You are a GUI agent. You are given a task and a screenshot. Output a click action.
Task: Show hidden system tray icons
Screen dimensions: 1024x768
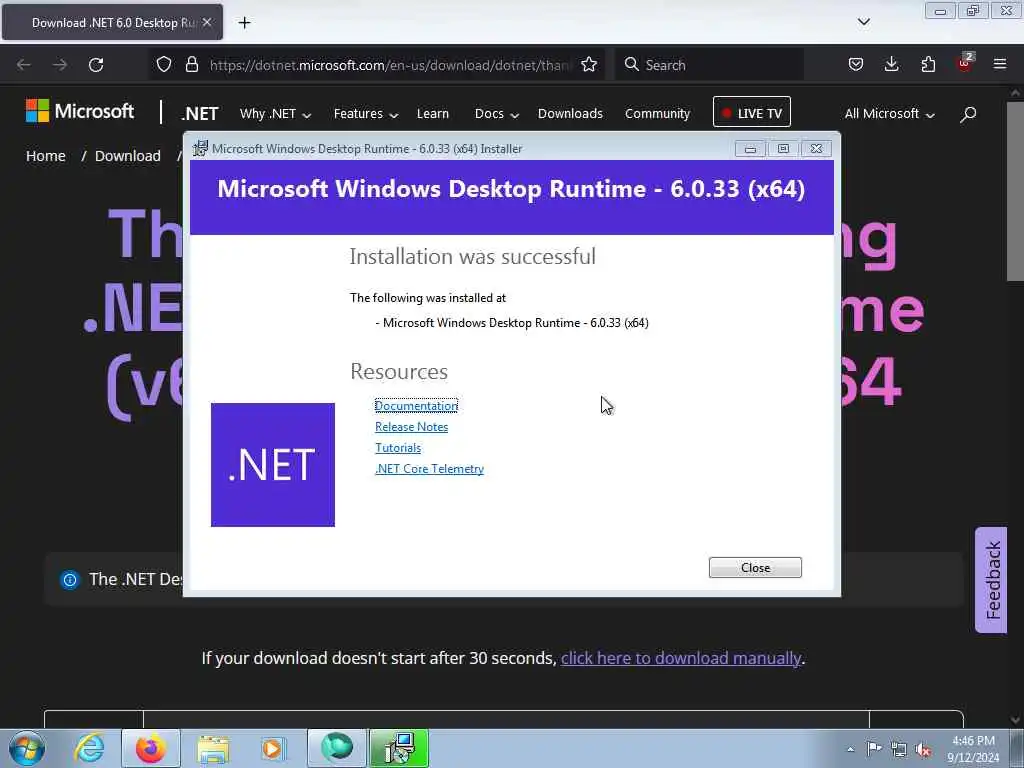pos(850,749)
